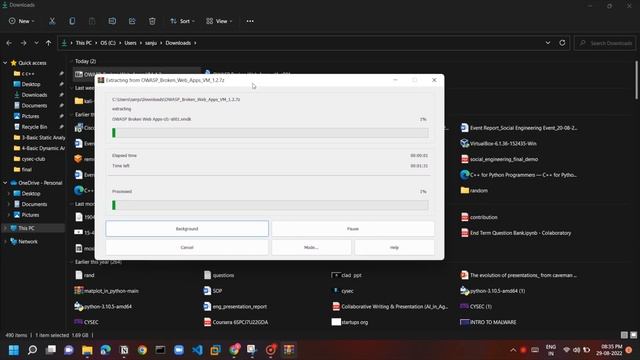Open taskbar Search icon

coord(32,350)
